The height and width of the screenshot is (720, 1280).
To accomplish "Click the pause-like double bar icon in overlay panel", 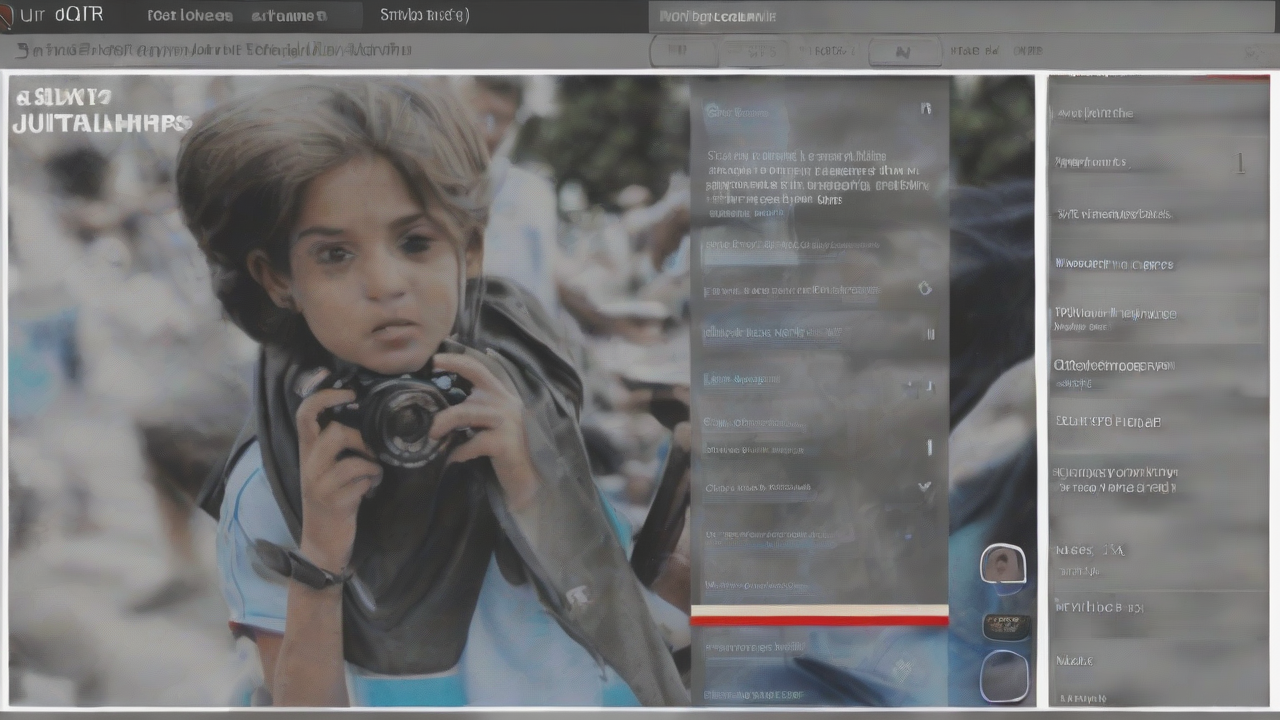I will tap(930, 334).
